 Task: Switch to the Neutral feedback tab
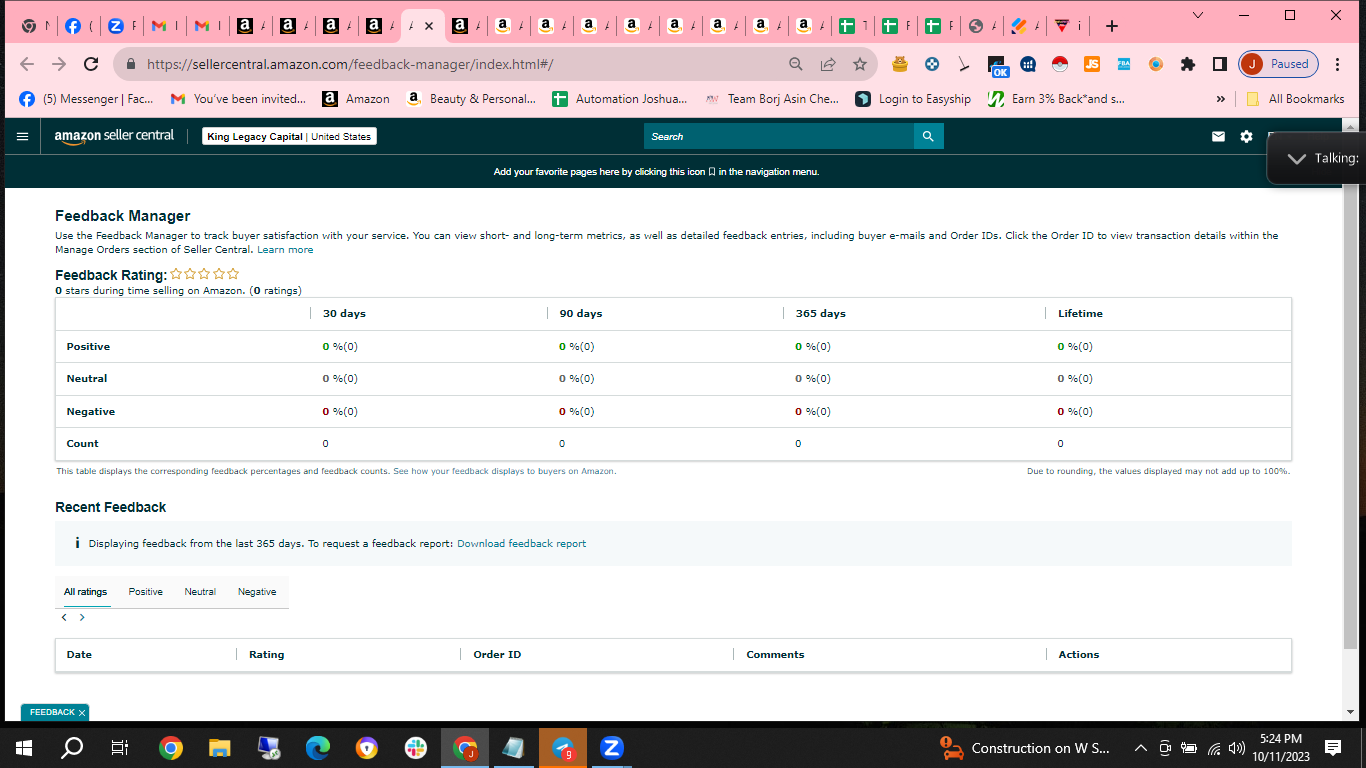[x=200, y=592]
